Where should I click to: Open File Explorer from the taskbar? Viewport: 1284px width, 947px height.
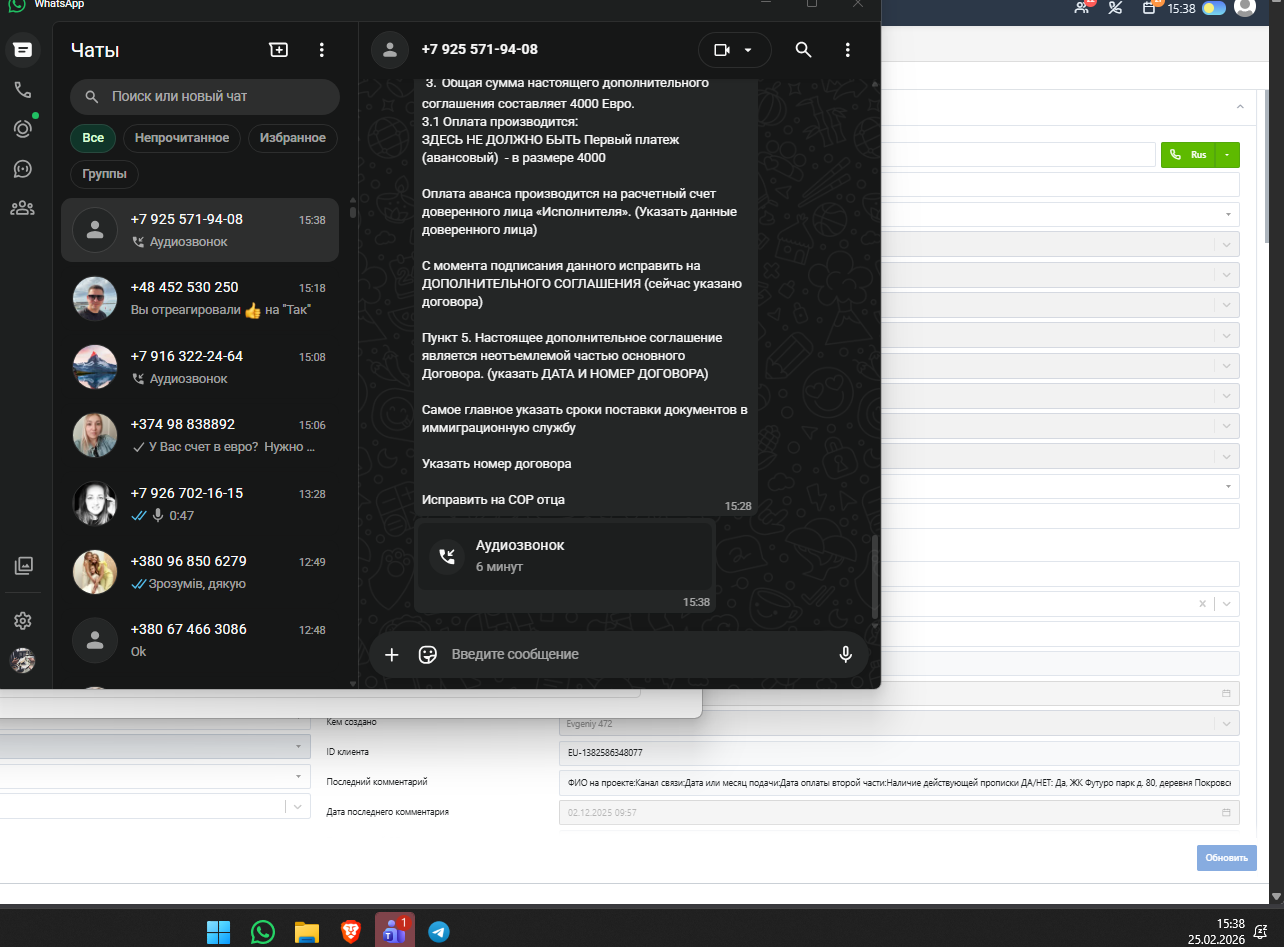pos(307,932)
